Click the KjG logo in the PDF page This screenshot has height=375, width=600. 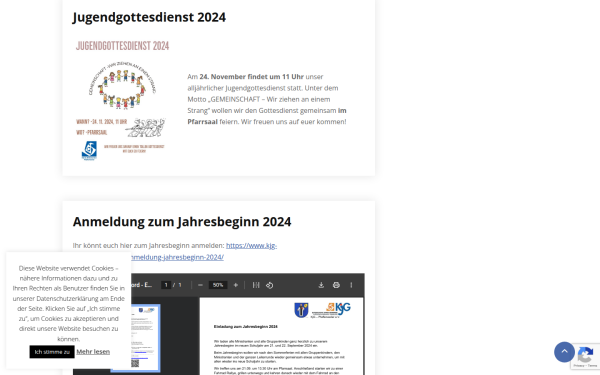pos(338,308)
